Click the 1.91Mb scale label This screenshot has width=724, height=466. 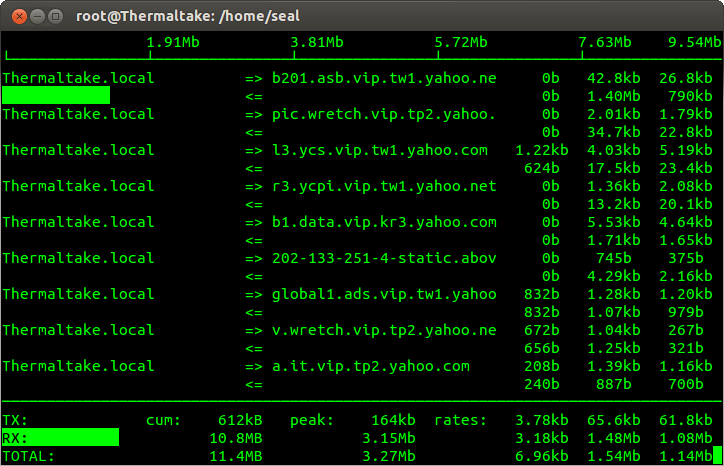coord(173,42)
